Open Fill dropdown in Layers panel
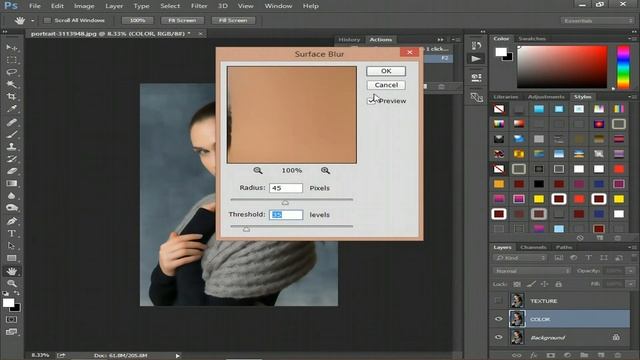 click(x=631, y=284)
